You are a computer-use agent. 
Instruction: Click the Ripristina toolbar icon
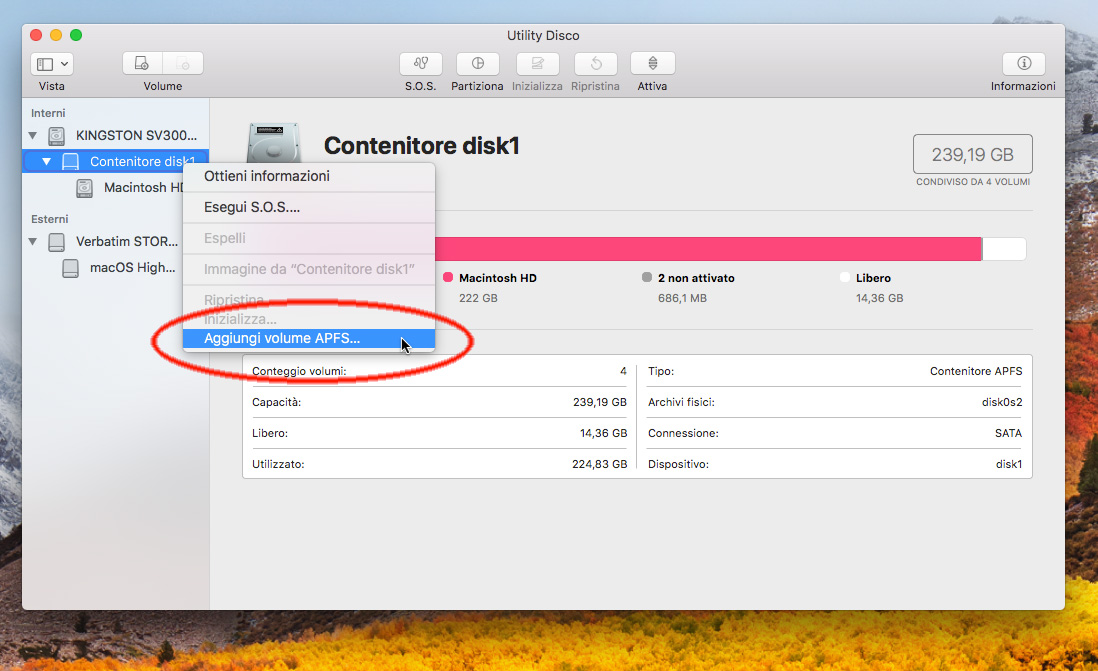(595, 63)
